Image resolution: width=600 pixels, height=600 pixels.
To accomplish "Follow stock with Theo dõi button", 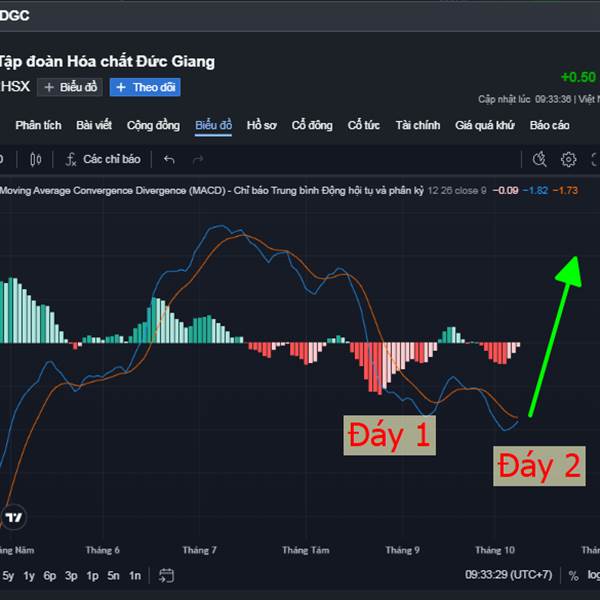I will click(145, 87).
